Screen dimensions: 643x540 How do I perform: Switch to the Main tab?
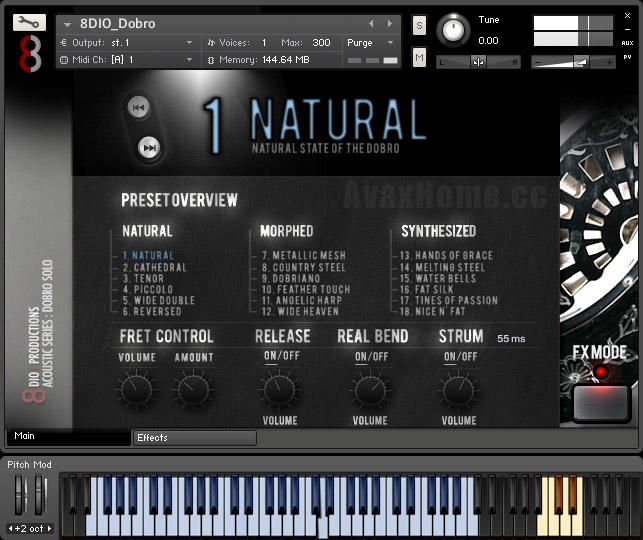click(x=68, y=437)
